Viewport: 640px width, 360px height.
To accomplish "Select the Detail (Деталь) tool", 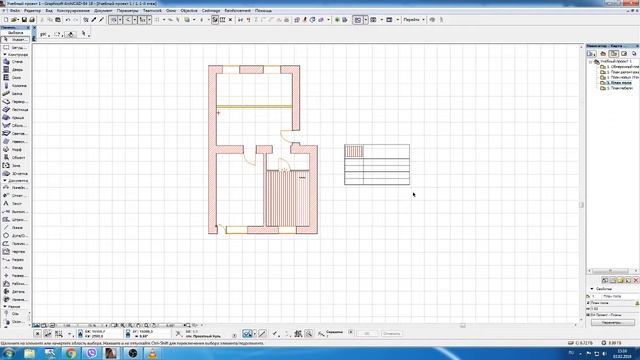I will pos(15,292).
